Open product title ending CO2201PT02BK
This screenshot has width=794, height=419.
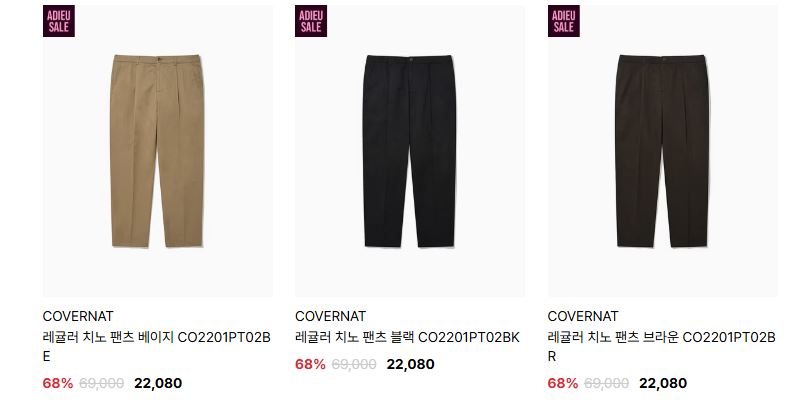(407, 337)
